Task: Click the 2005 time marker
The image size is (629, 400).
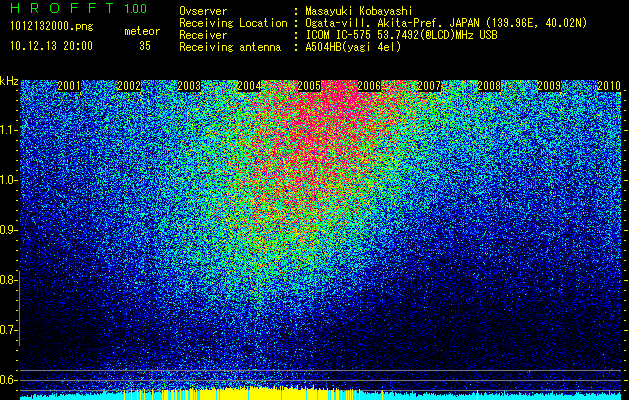Action: coord(309,86)
